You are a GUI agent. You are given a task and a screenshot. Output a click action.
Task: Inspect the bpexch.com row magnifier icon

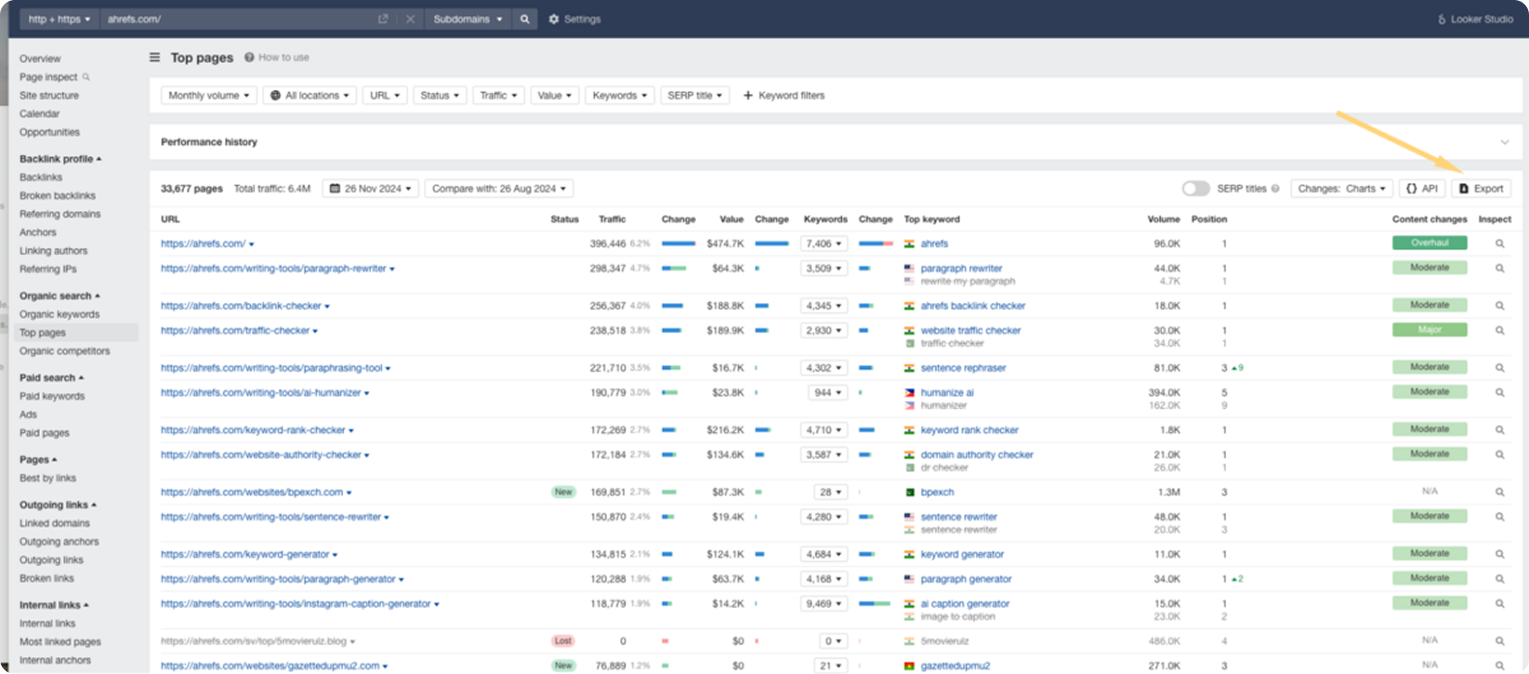coord(1499,492)
